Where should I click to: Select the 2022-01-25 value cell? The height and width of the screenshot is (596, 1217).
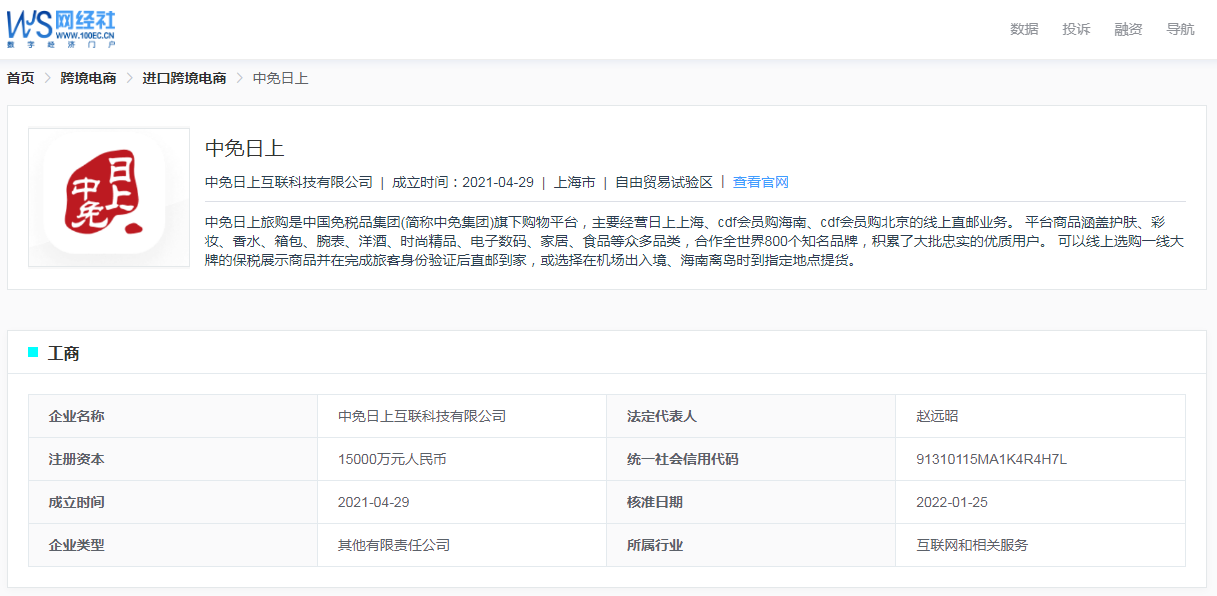tap(1040, 502)
